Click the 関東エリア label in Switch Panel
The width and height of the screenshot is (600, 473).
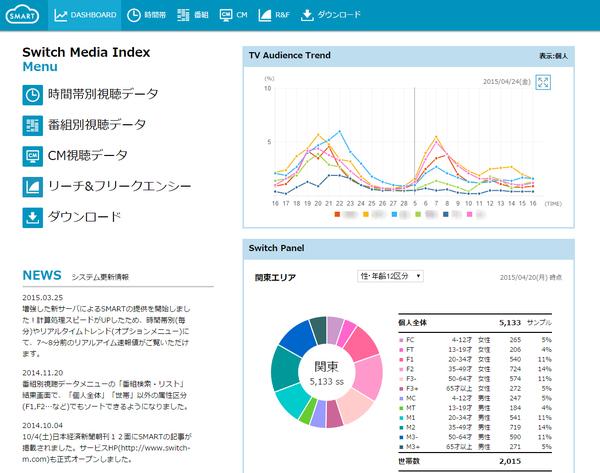[x=276, y=277]
